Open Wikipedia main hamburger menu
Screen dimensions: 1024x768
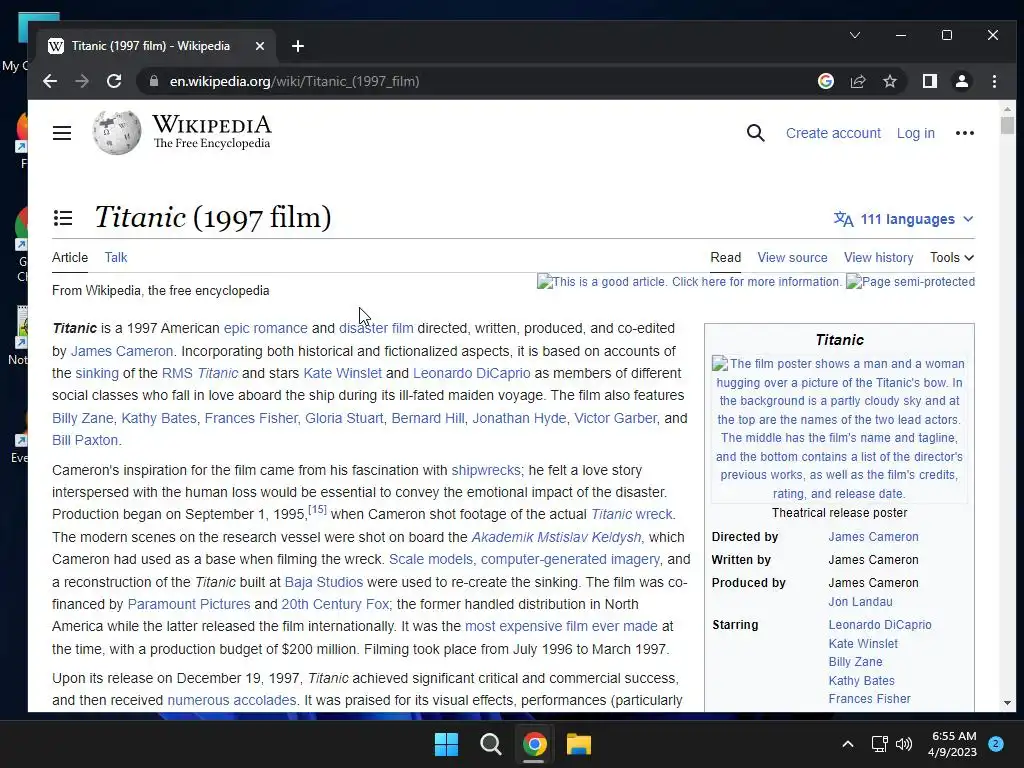pos(62,133)
